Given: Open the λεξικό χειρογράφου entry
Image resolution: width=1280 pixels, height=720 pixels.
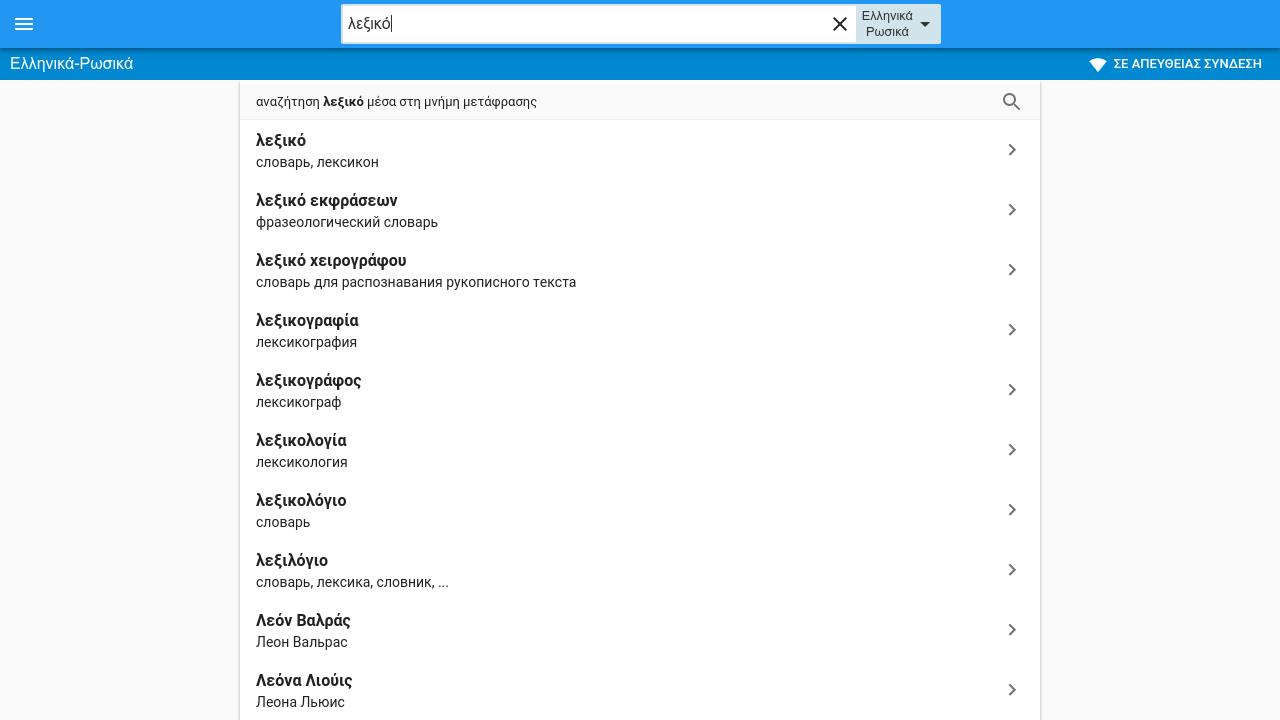Looking at the screenshot, I should point(640,270).
